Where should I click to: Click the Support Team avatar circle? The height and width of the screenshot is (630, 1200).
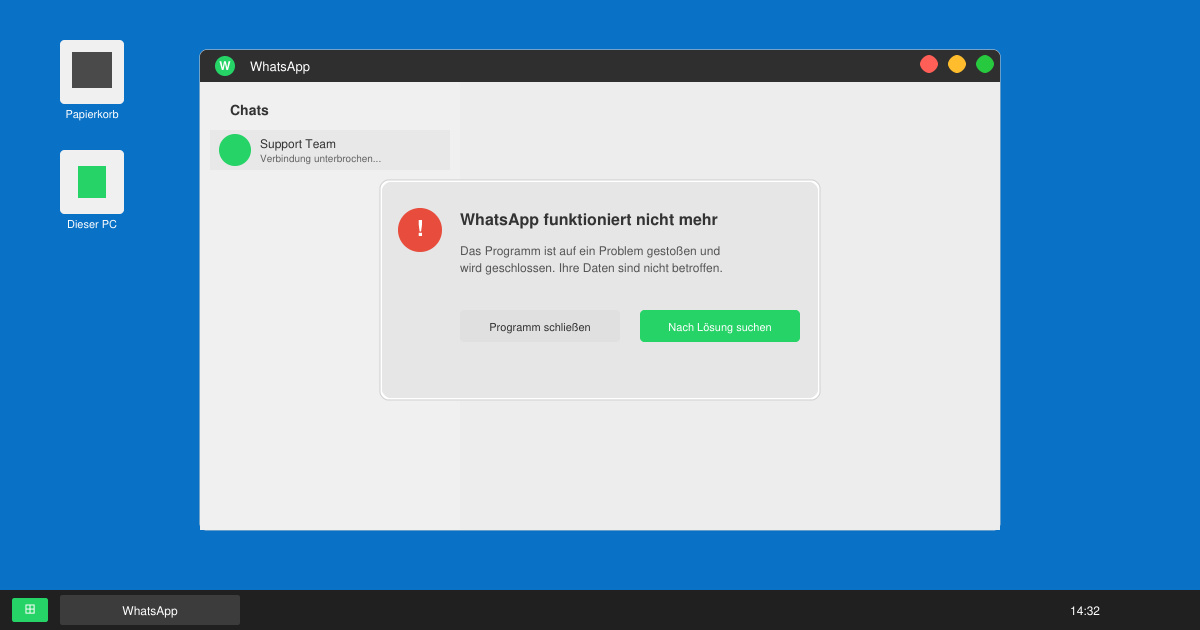tap(235, 150)
